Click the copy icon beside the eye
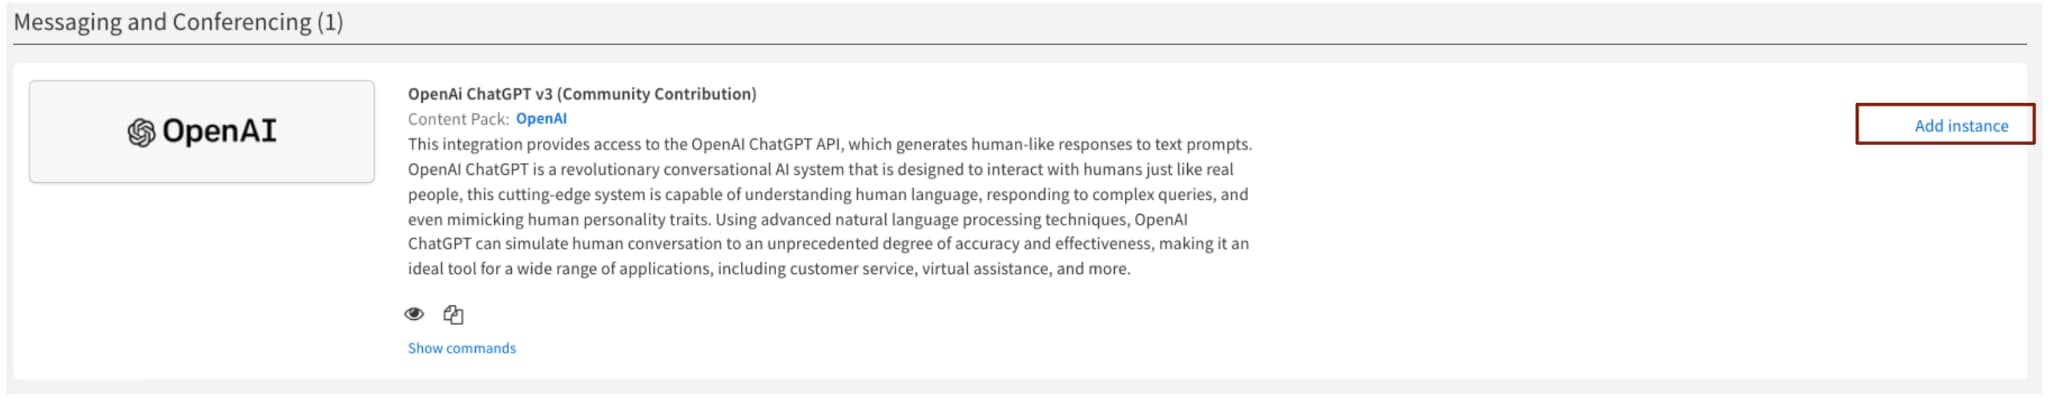This screenshot has height=398, width=2048. [x=453, y=314]
